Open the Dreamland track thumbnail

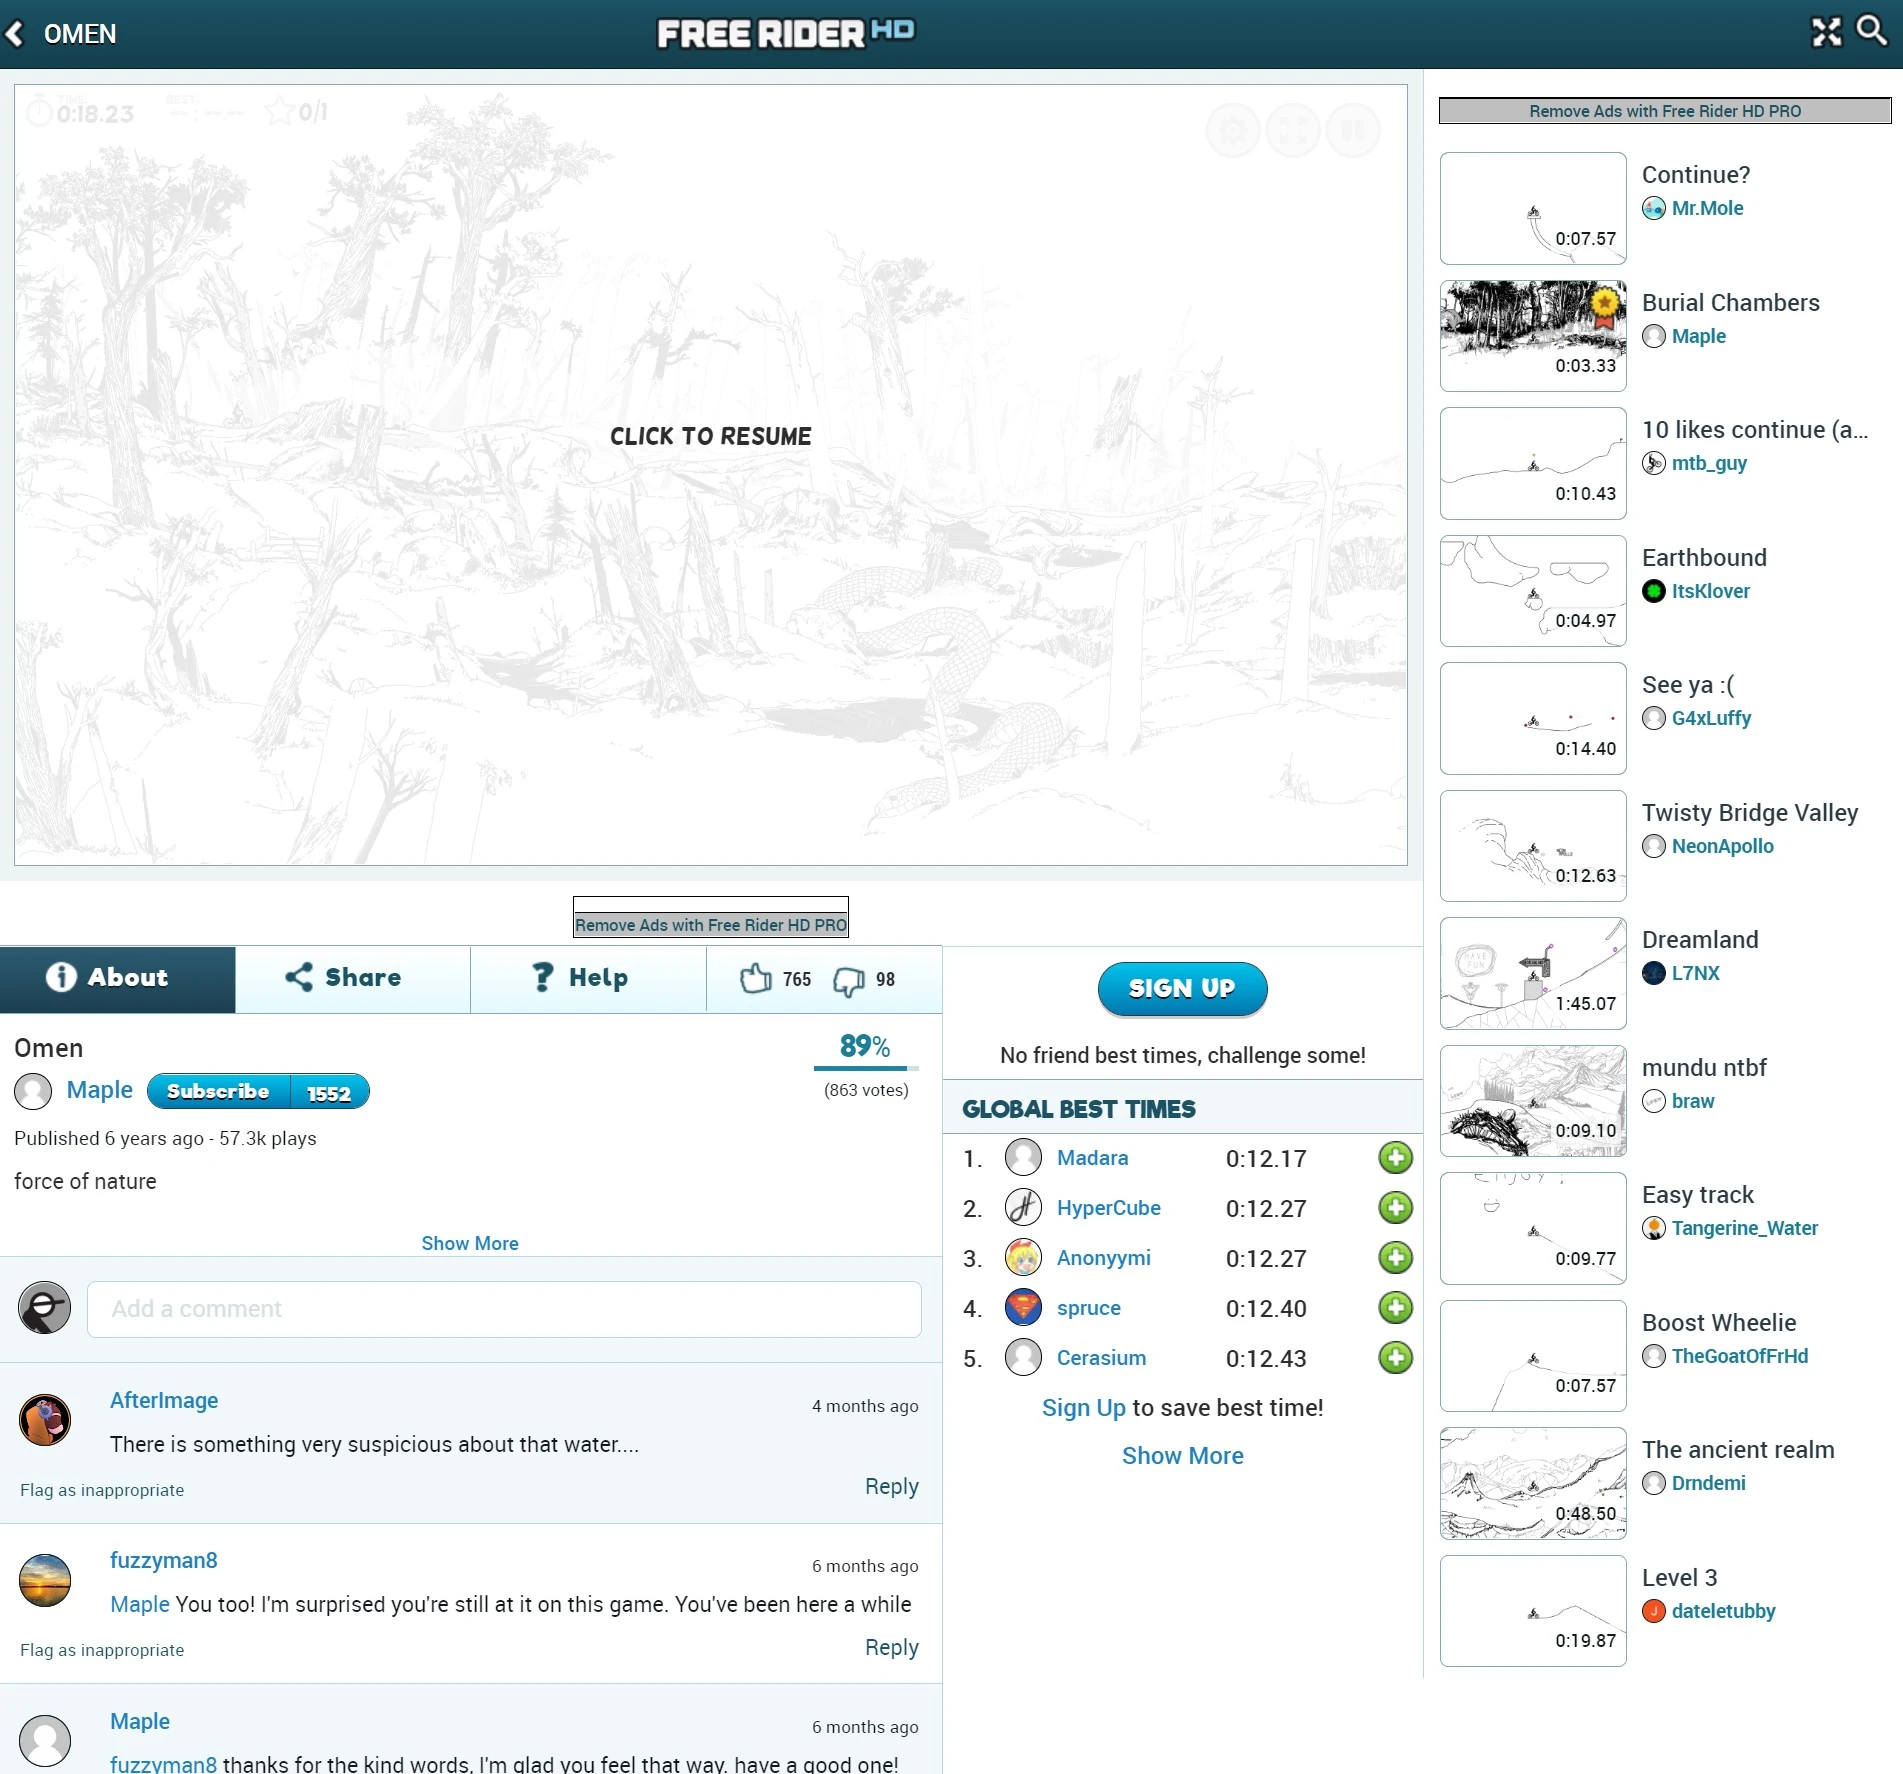1533,973
